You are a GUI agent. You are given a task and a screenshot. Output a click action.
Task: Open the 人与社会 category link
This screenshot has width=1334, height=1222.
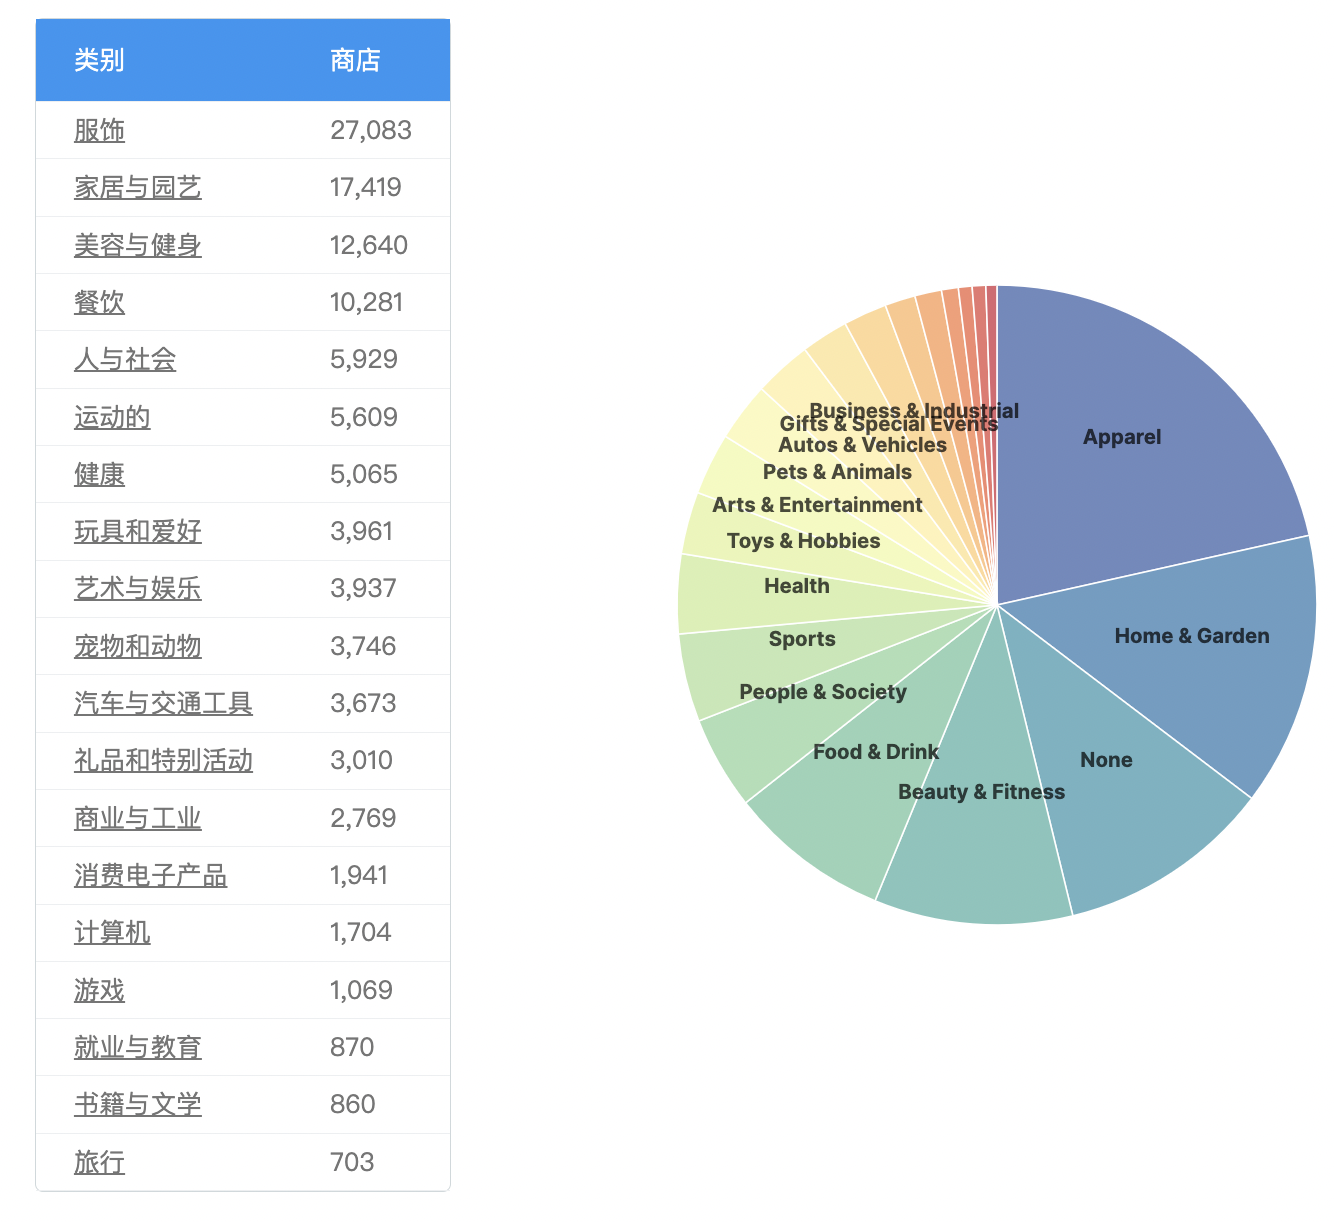pyautogui.click(x=125, y=360)
